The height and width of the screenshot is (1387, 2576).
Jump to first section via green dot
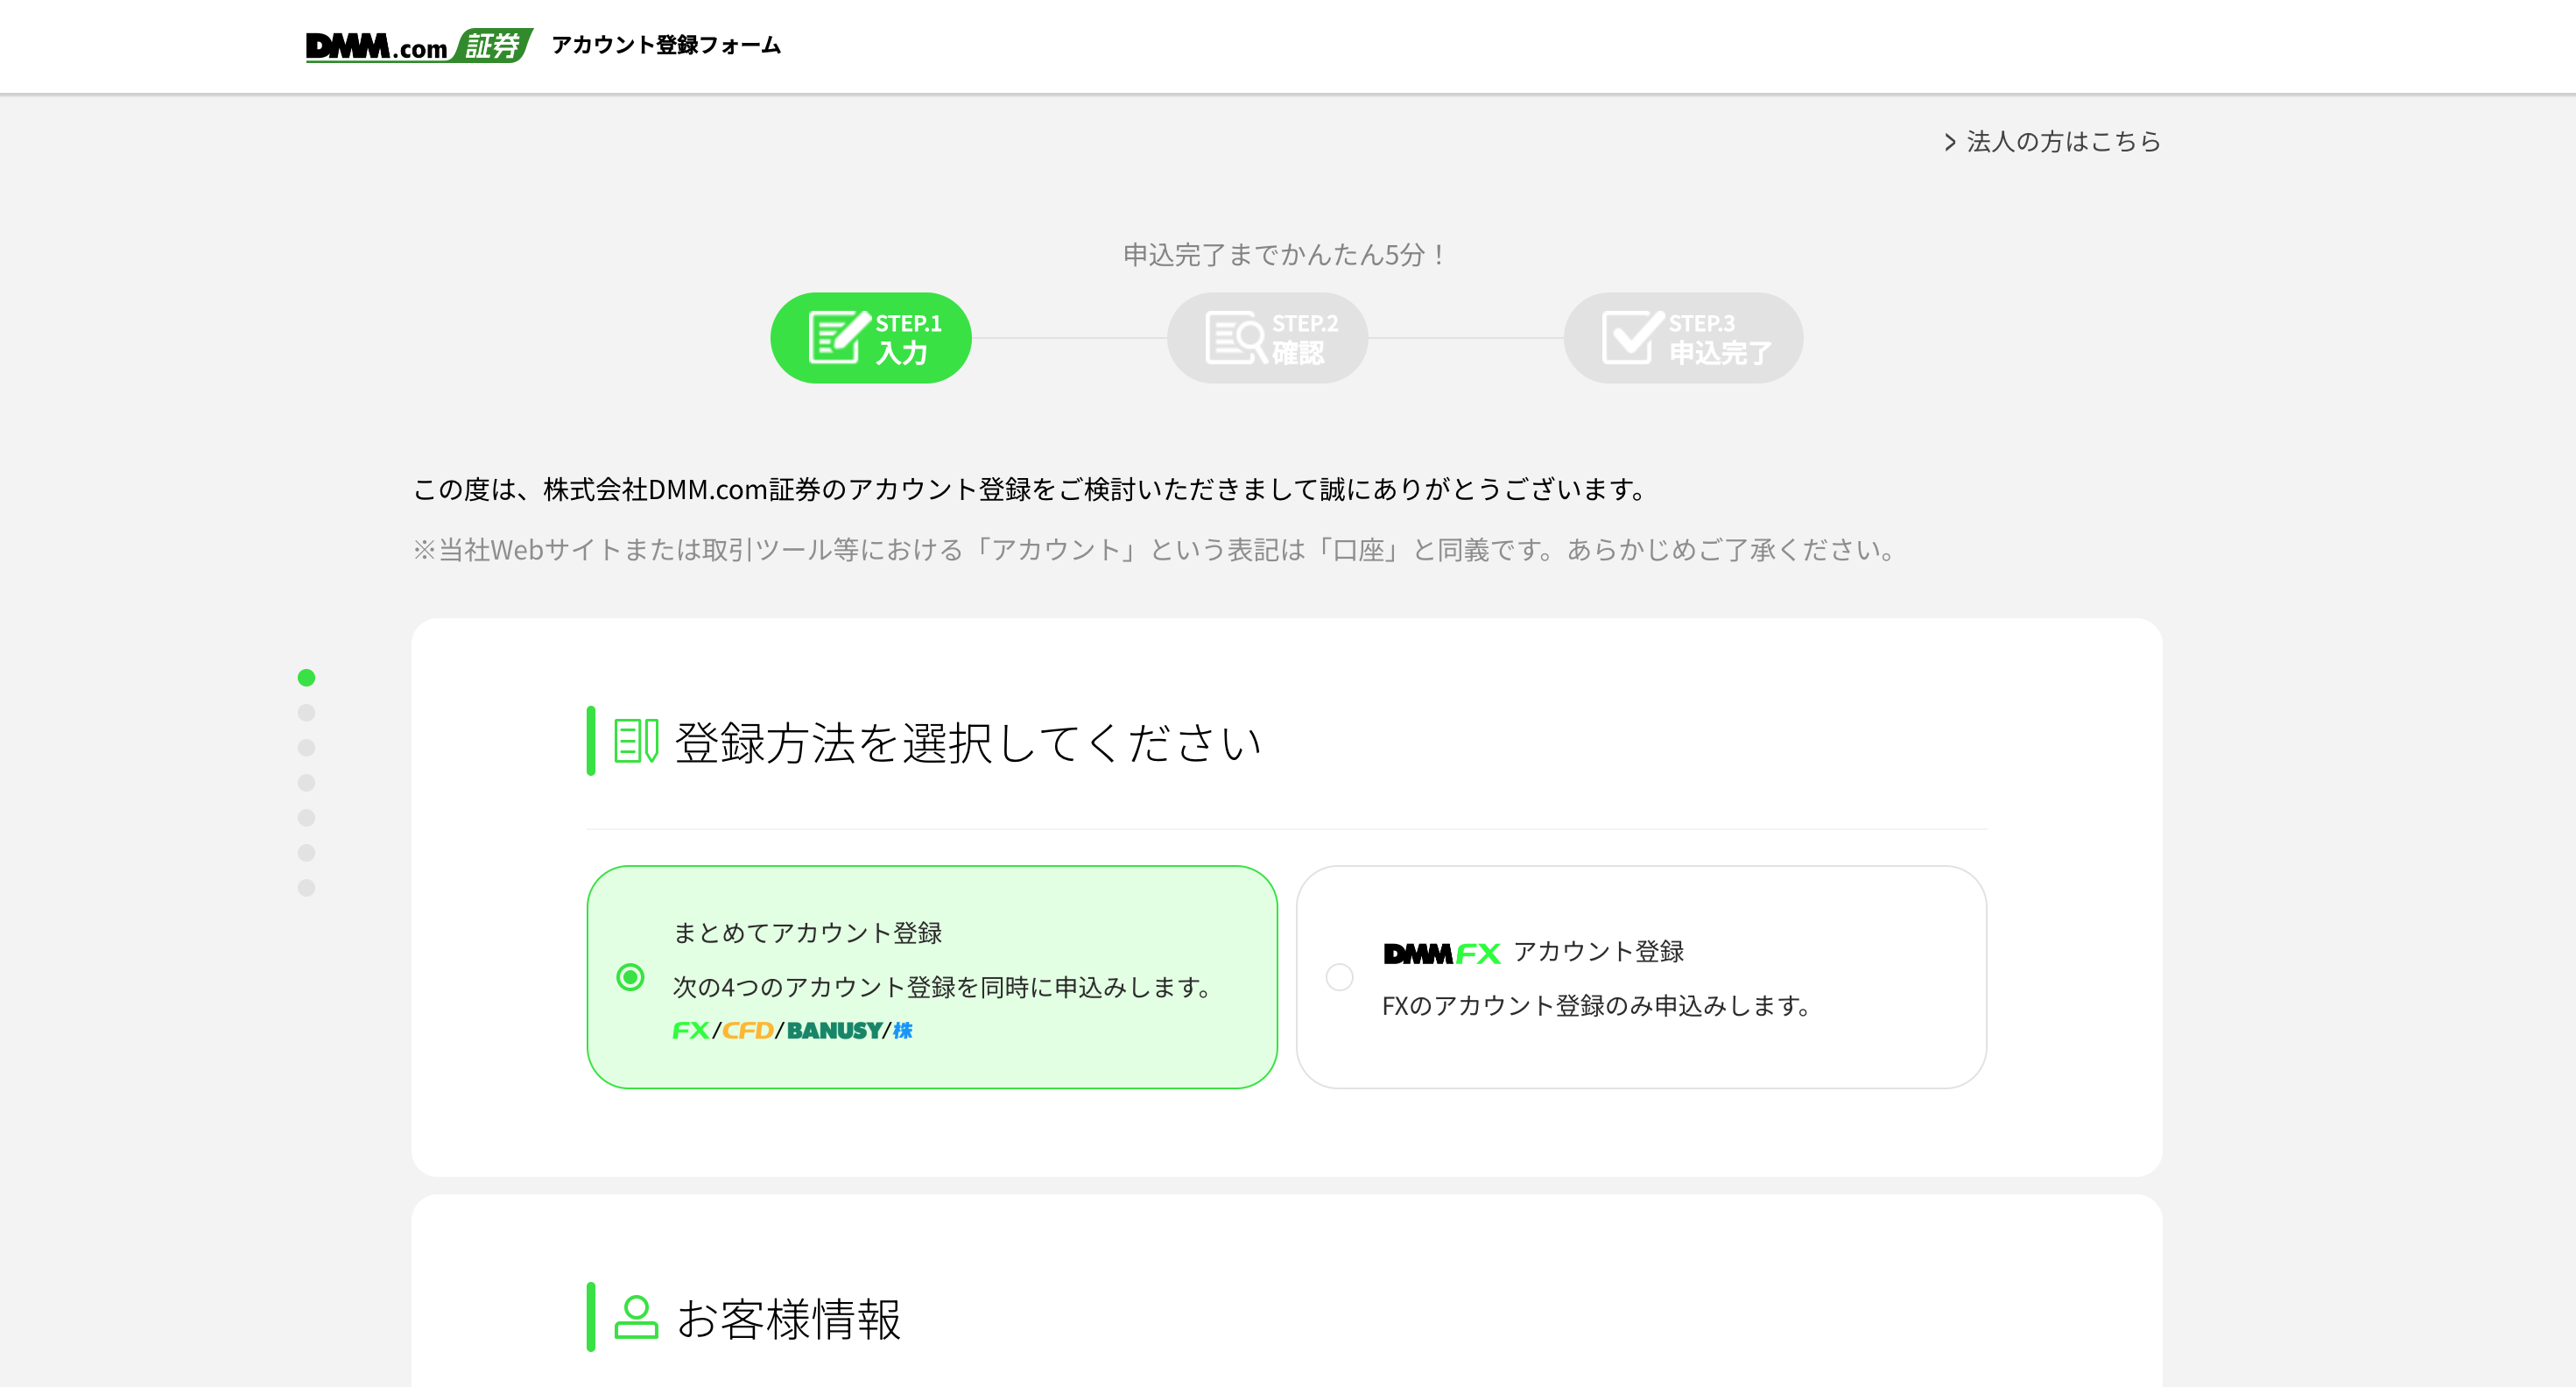307,678
